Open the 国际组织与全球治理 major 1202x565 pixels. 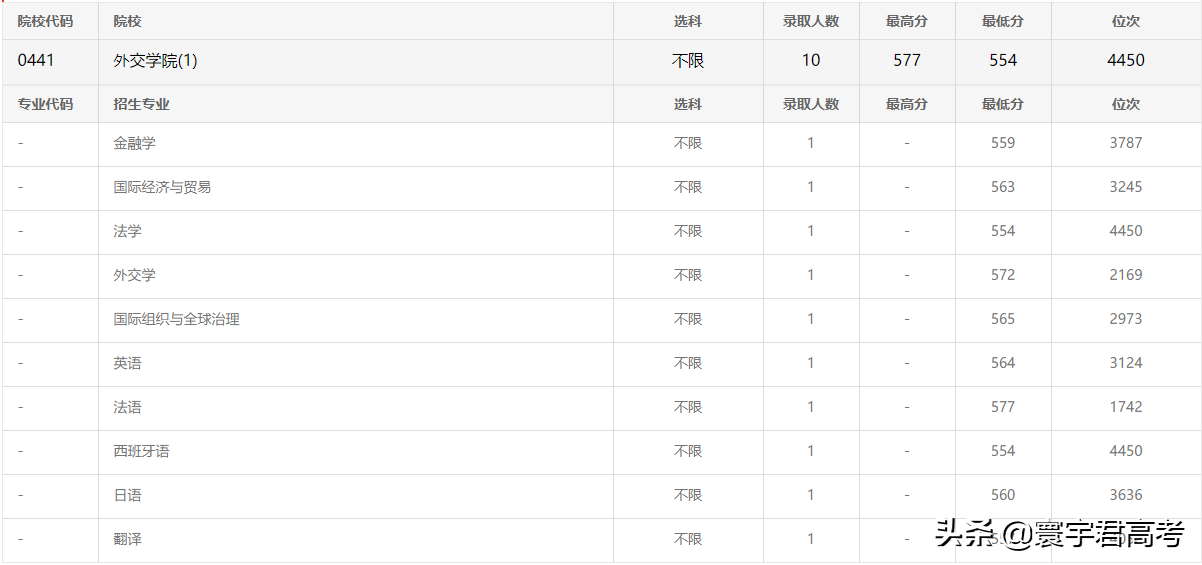pyautogui.click(x=176, y=319)
